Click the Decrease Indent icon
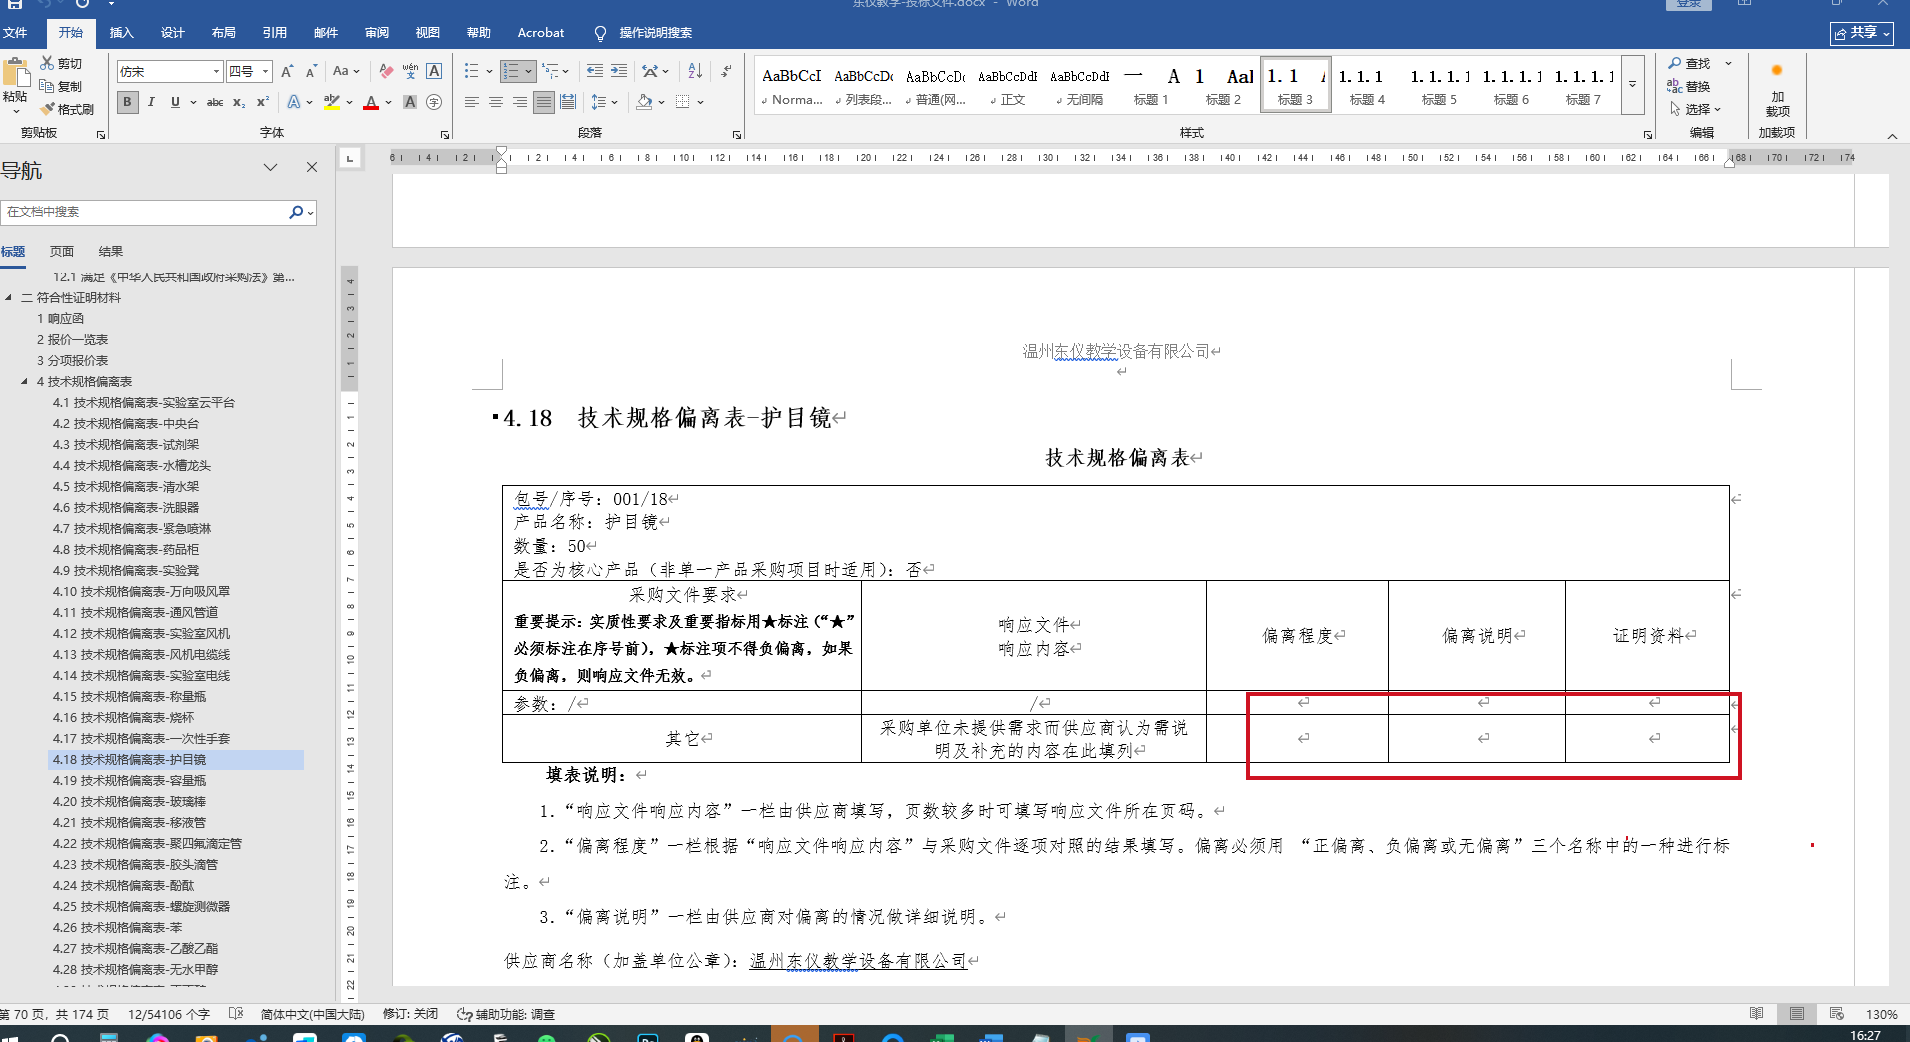 594,71
